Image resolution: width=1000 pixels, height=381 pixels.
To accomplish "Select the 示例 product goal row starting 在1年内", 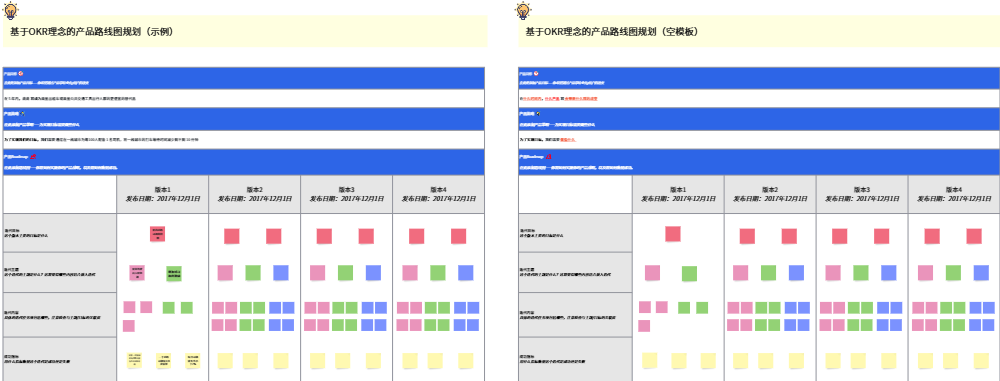I will tap(244, 99).
